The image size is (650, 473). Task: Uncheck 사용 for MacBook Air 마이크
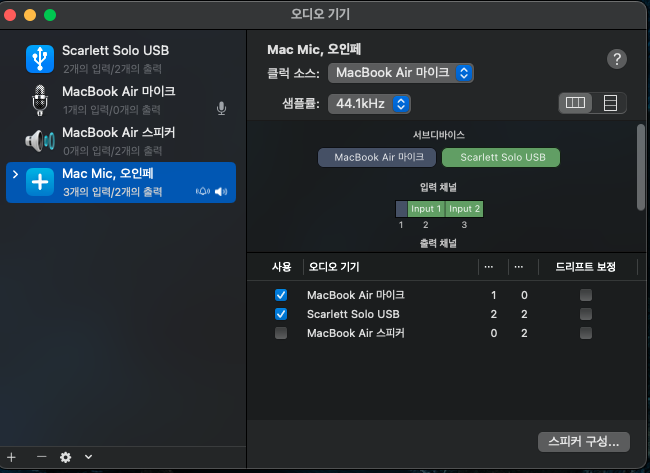coord(281,295)
